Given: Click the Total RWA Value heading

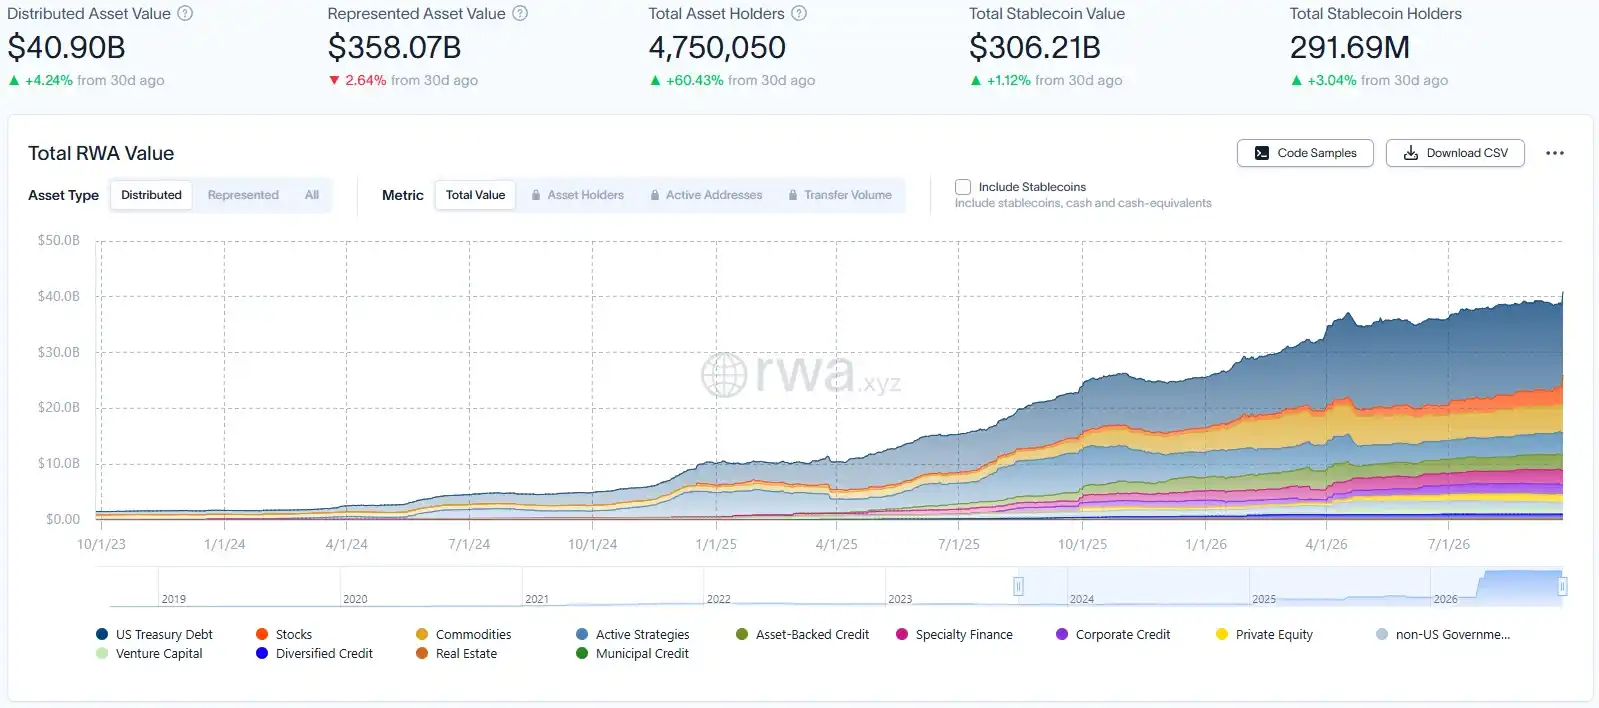Looking at the screenshot, I should 101,153.
